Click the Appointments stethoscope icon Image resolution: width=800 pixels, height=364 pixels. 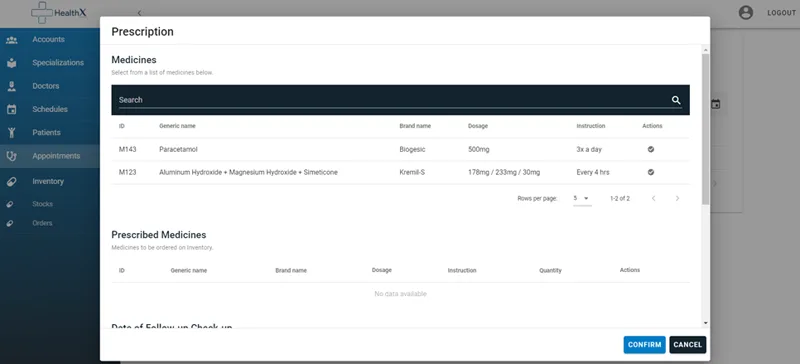[11, 156]
